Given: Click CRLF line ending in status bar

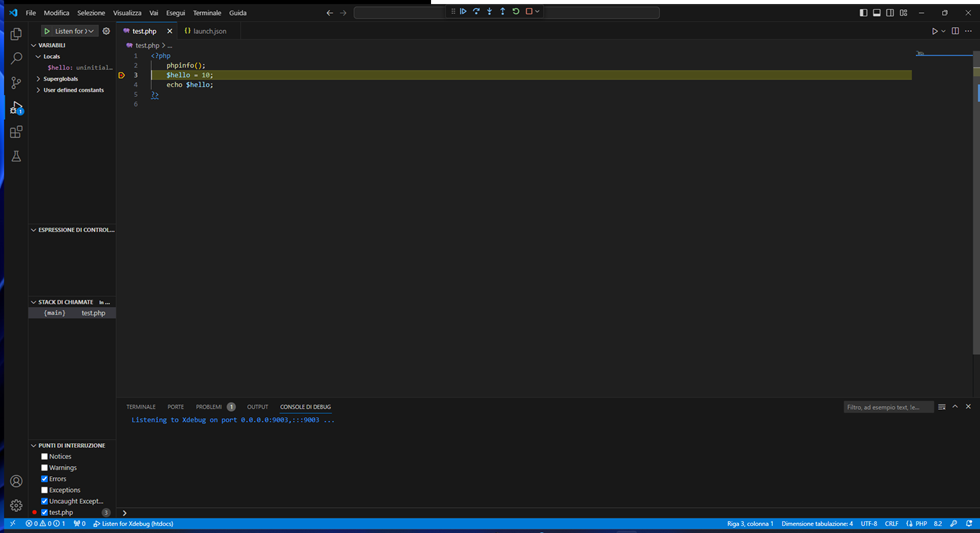Looking at the screenshot, I should point(891,524).
